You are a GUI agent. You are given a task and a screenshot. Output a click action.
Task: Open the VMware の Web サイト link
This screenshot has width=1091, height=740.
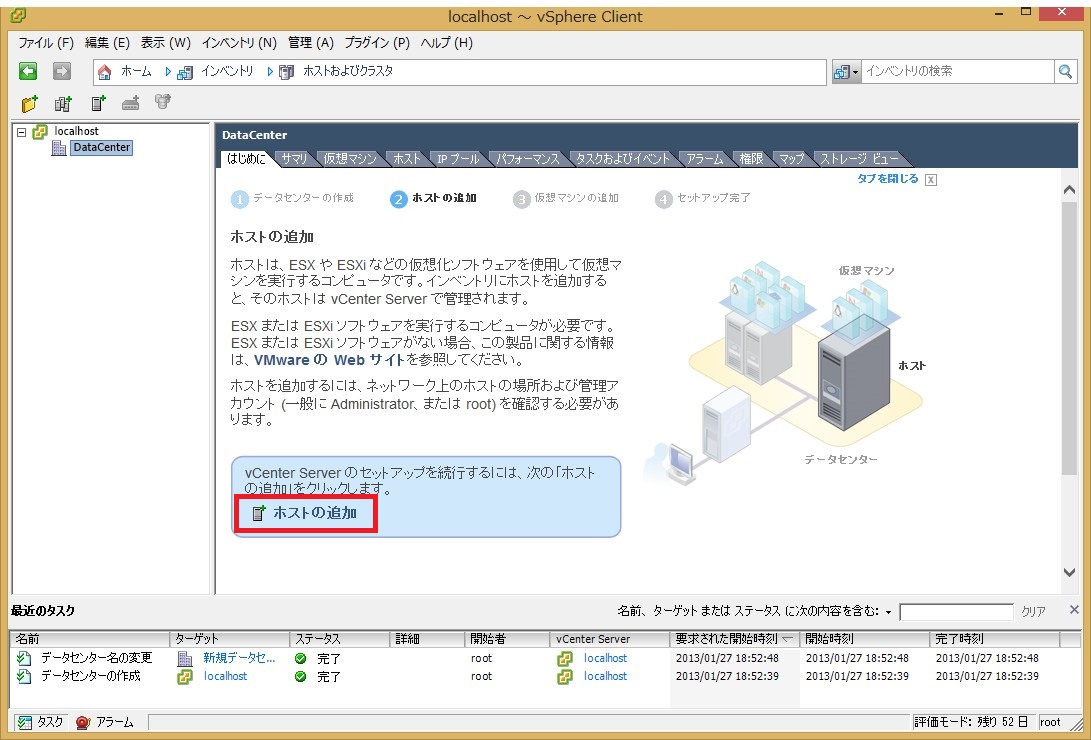[329, 360]
